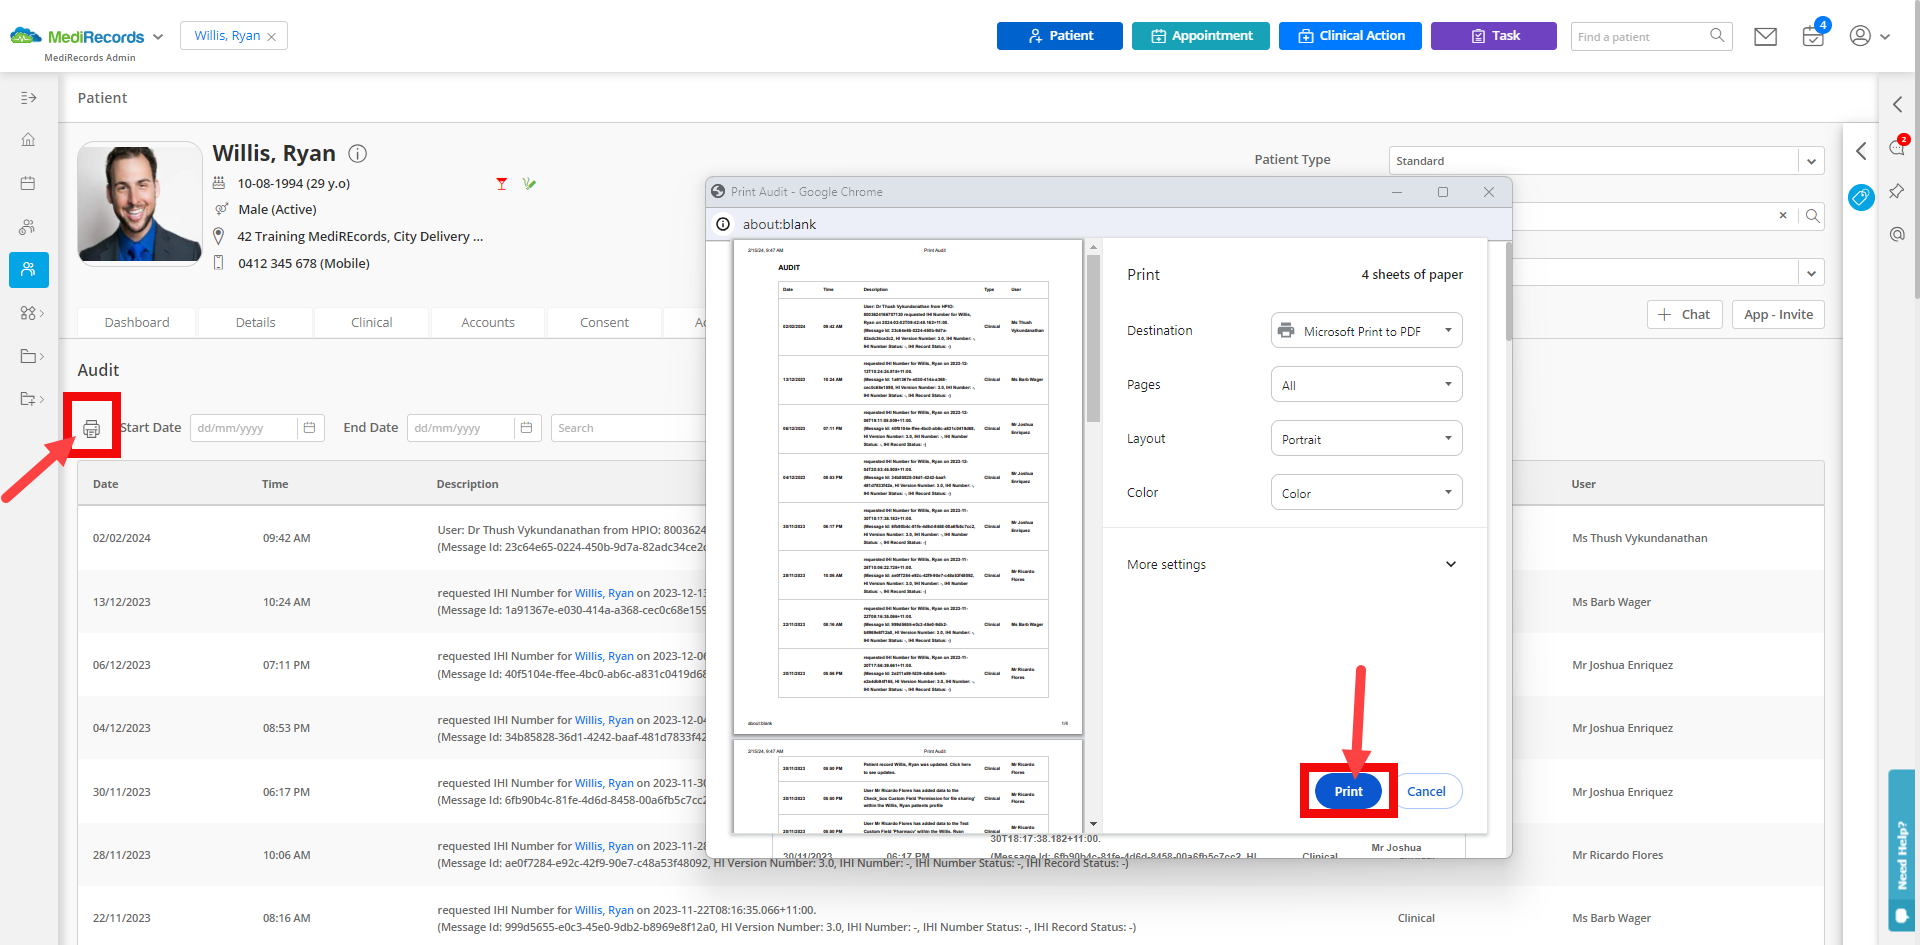This screenshot has height=945, width=1920.
Task: Open the Home icon in the left sidebar
Action: pos(28,140)
